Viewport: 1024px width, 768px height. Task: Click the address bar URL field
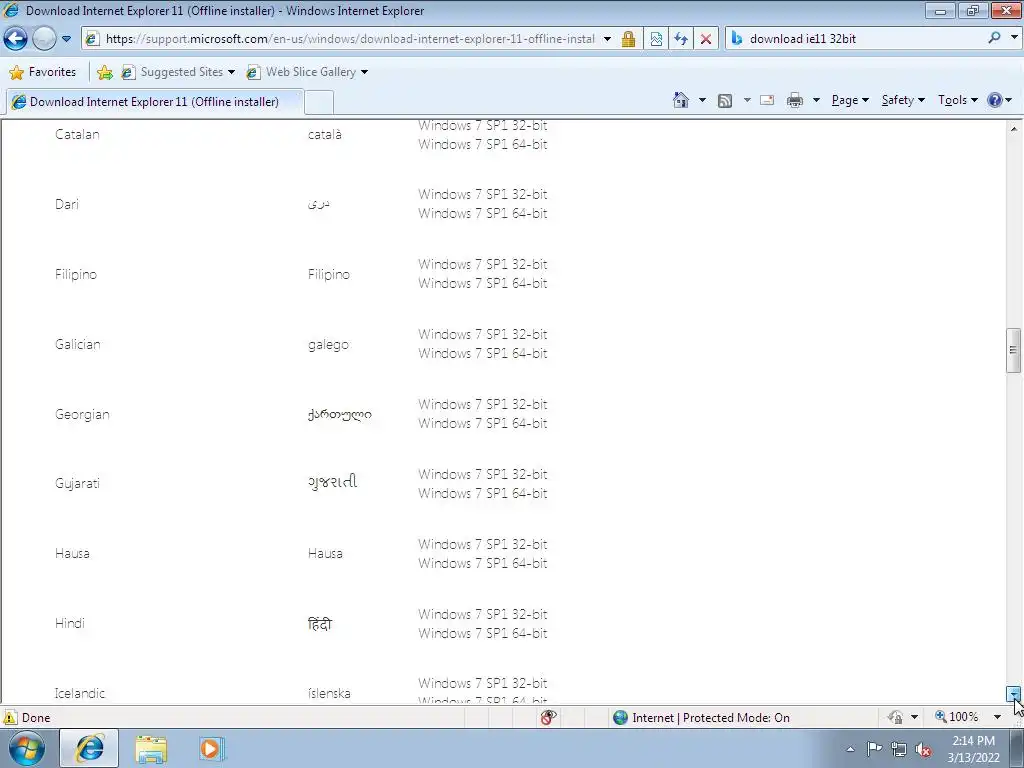pos(349,39)
